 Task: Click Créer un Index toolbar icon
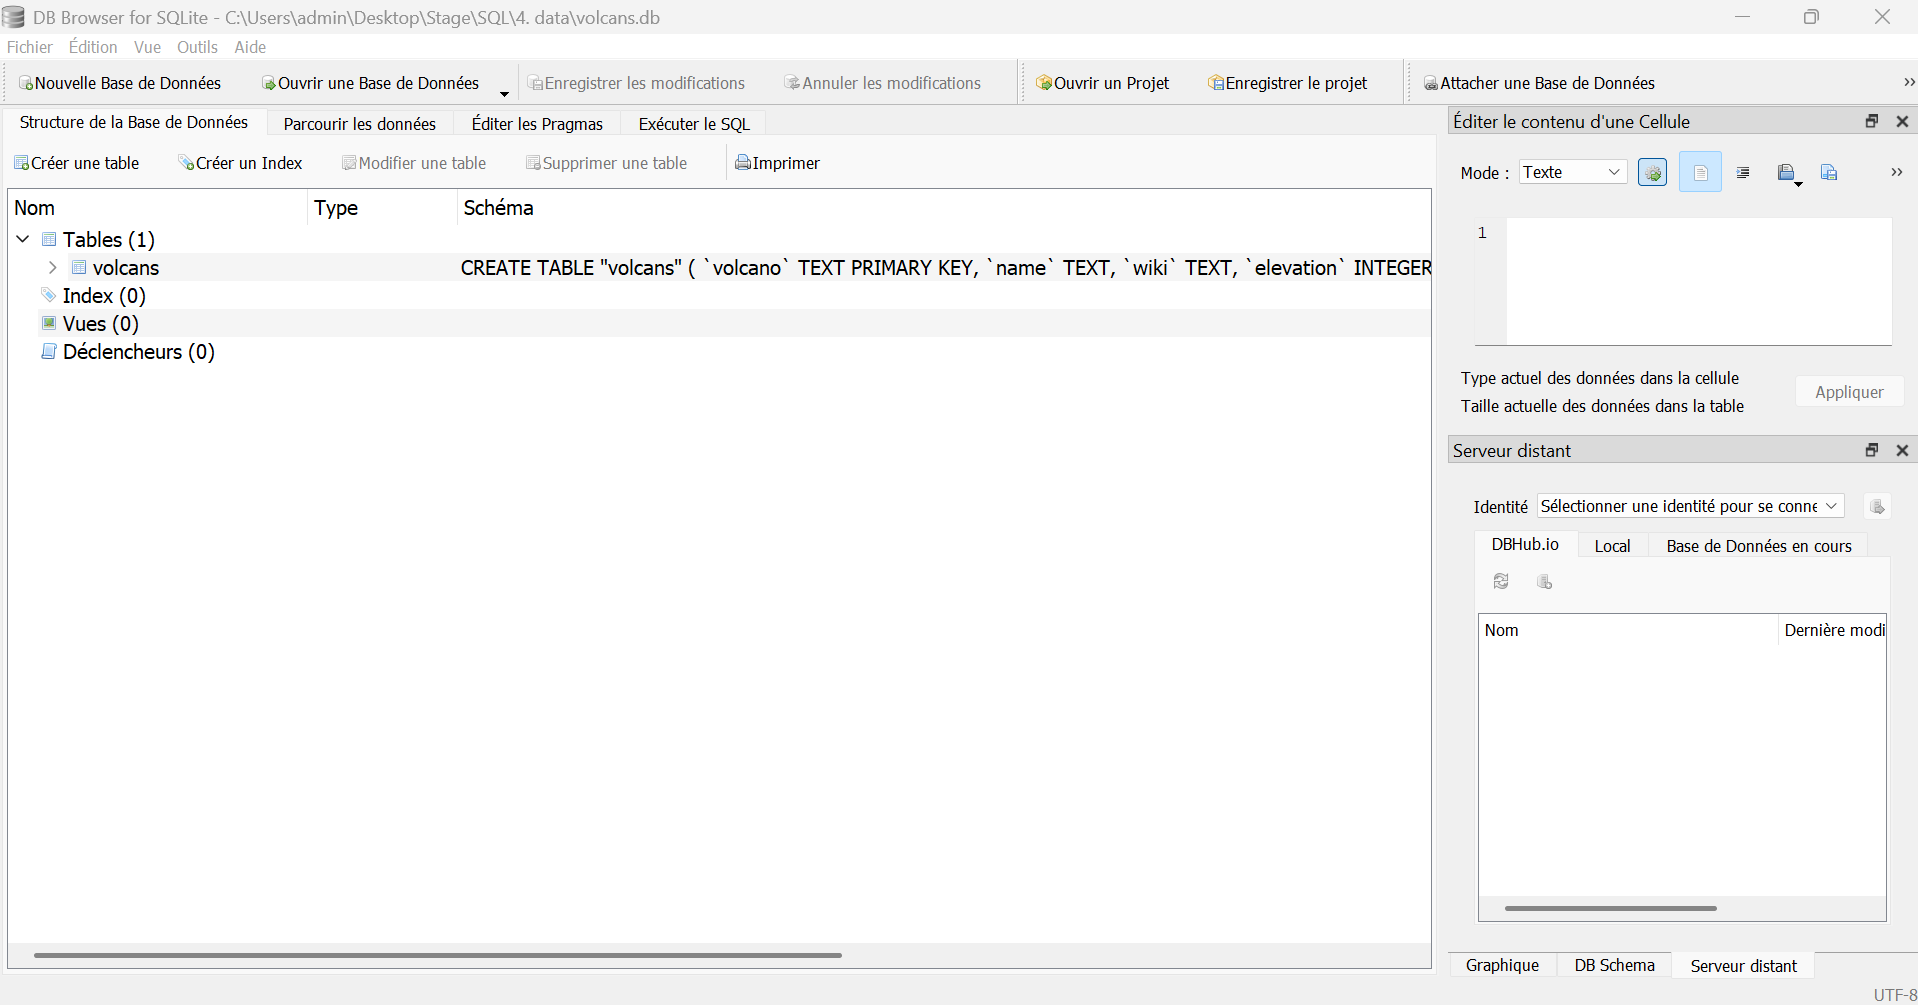(x=186, y=163)
